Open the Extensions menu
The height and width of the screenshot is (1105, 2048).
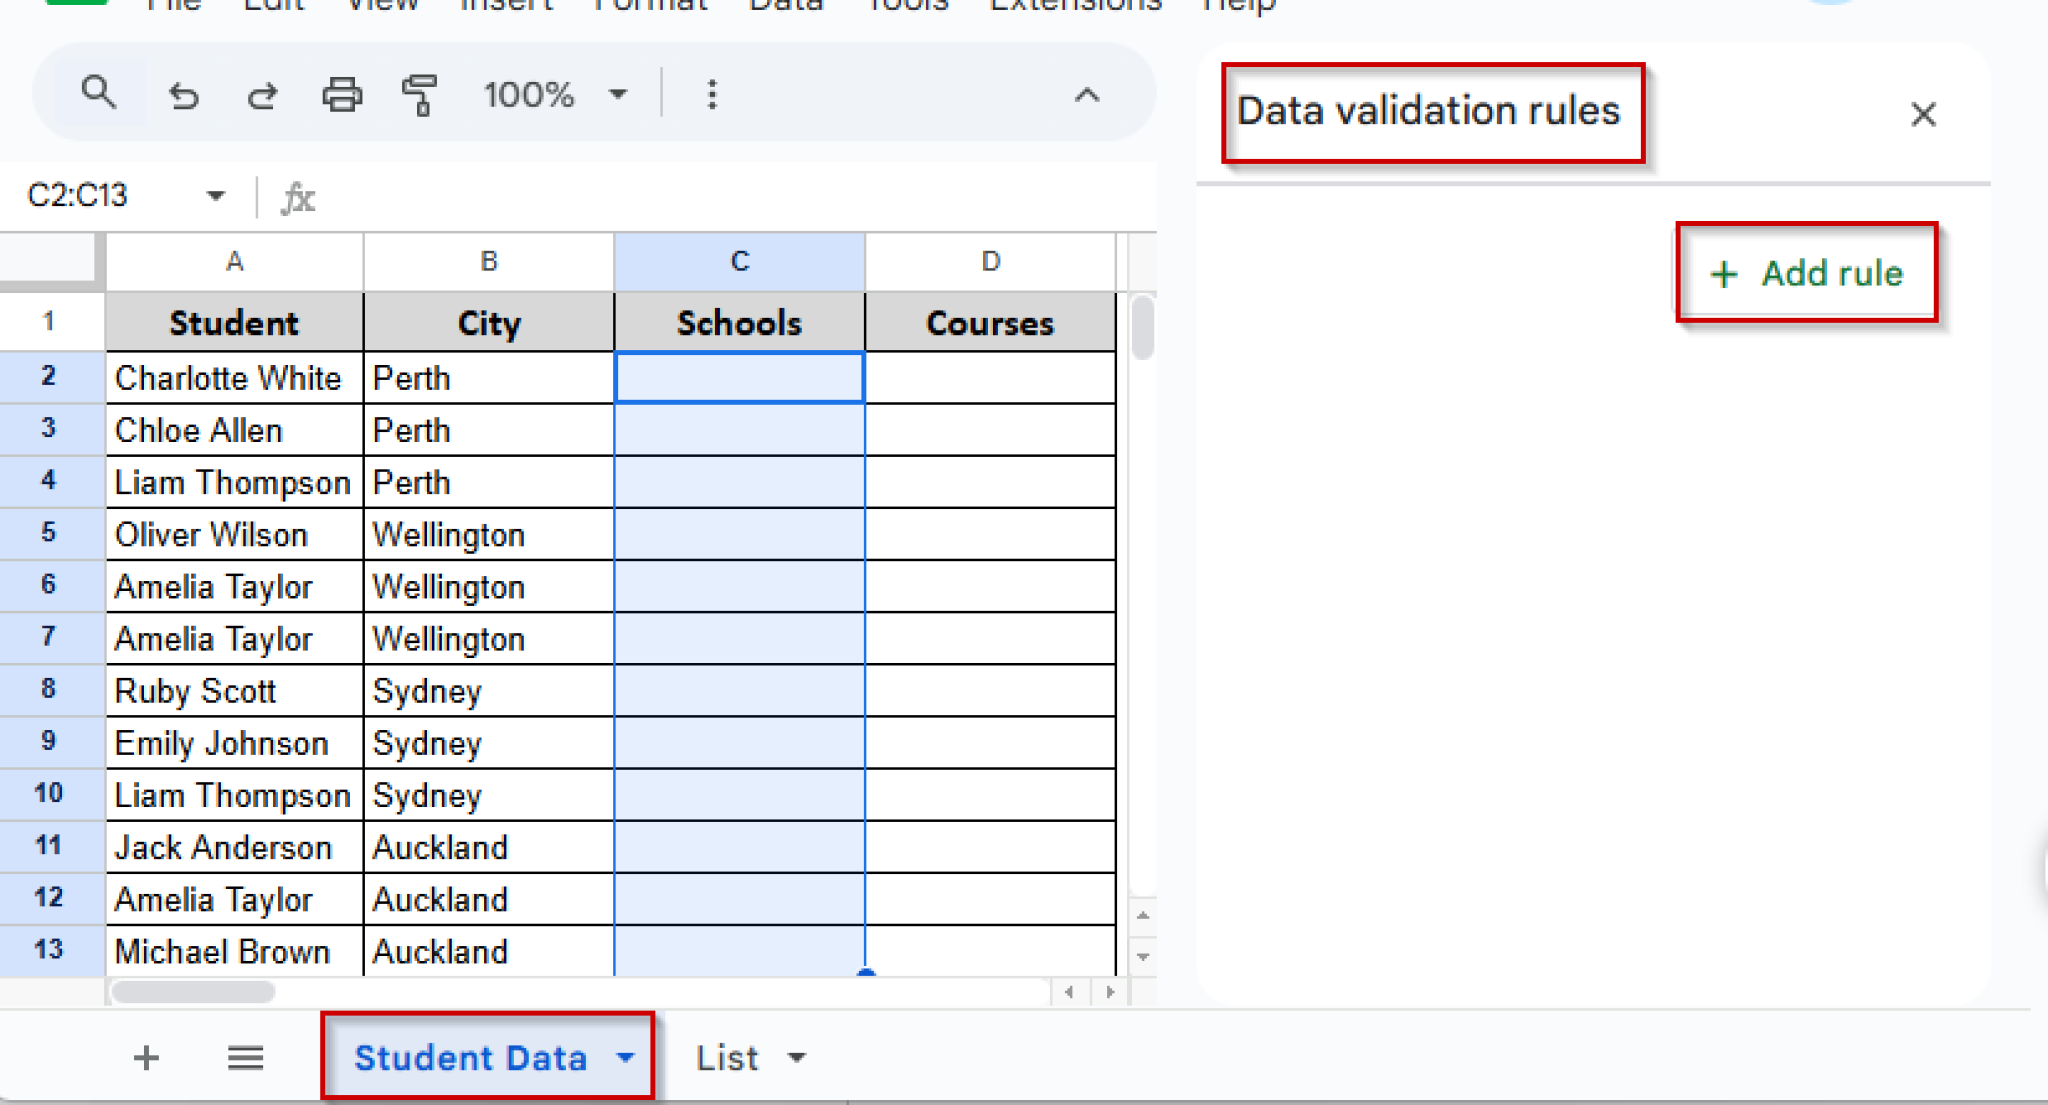(1074, 6)
